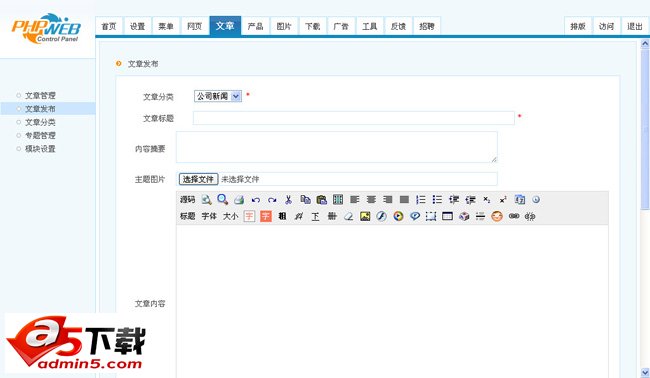
Task: Open the text color picker
Action: coord(249,216)
